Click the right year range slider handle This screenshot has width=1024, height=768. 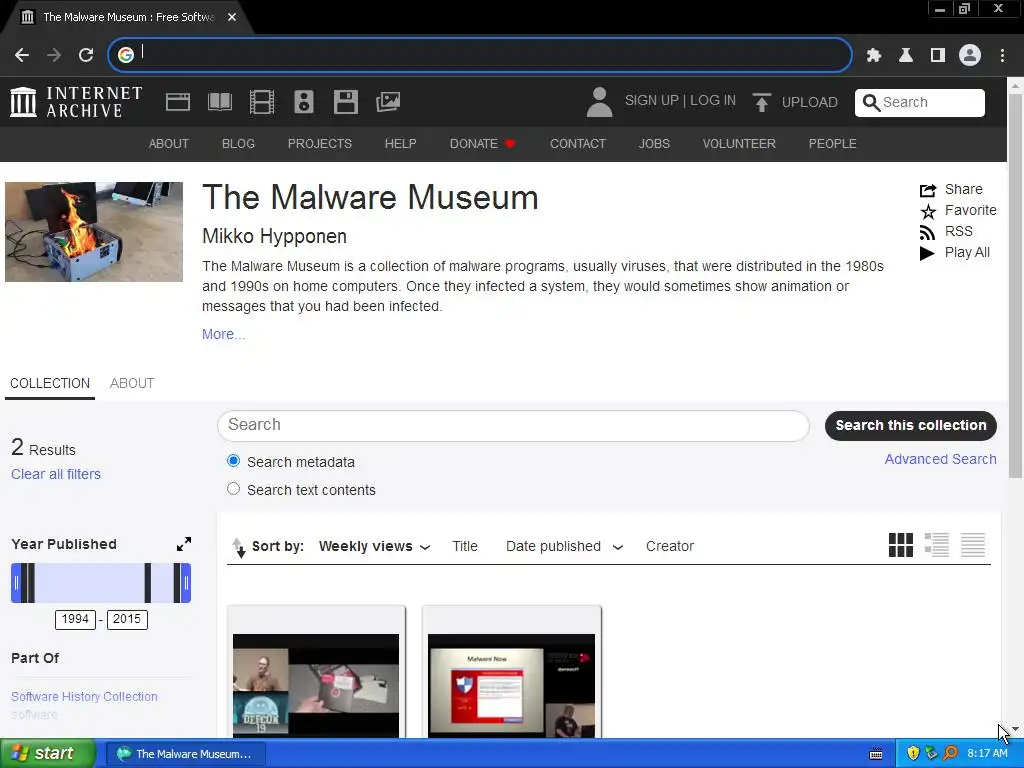pyautogui.click(x=186, y=583)
